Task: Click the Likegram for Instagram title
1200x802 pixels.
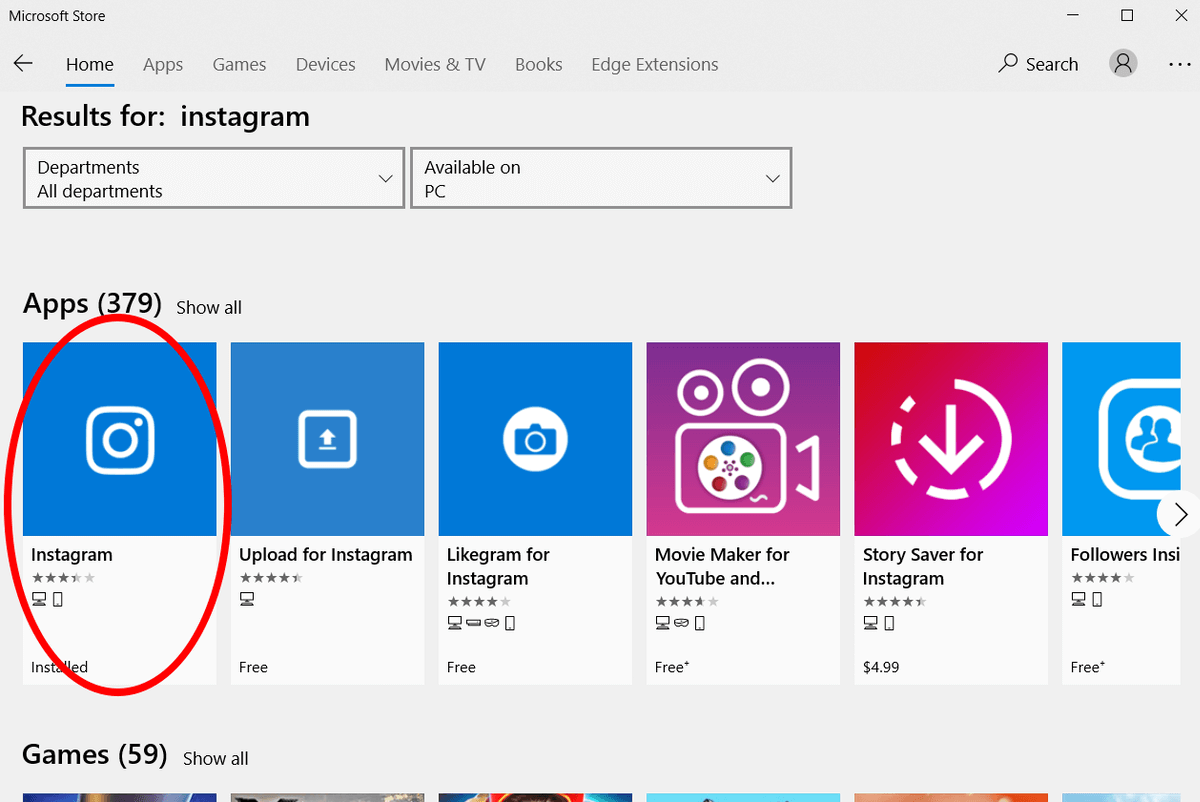Action: click(x=499, y=567)
